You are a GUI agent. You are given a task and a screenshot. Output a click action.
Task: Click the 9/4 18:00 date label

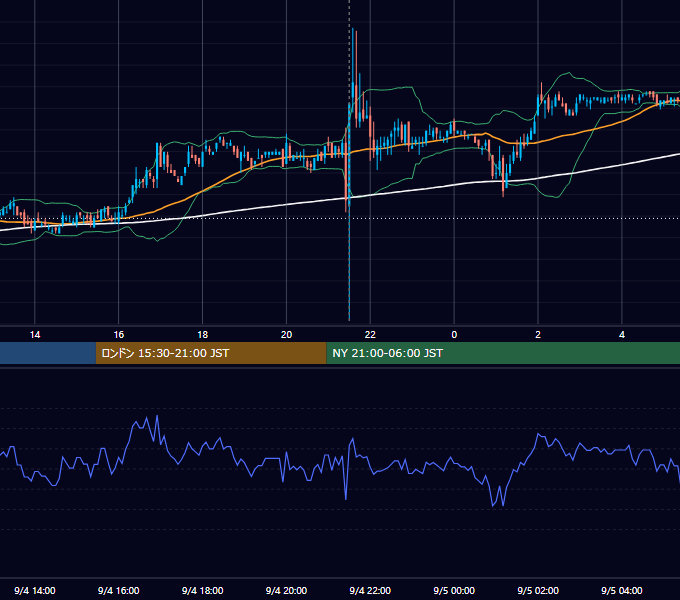pyautogui.click(x=203, y=590)
